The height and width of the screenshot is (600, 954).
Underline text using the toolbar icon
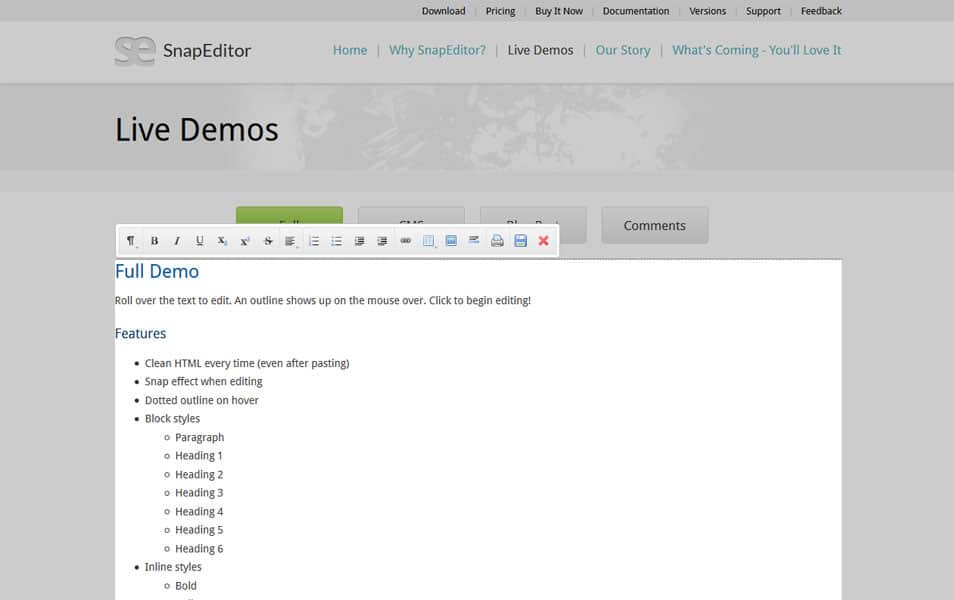(198, 240)
